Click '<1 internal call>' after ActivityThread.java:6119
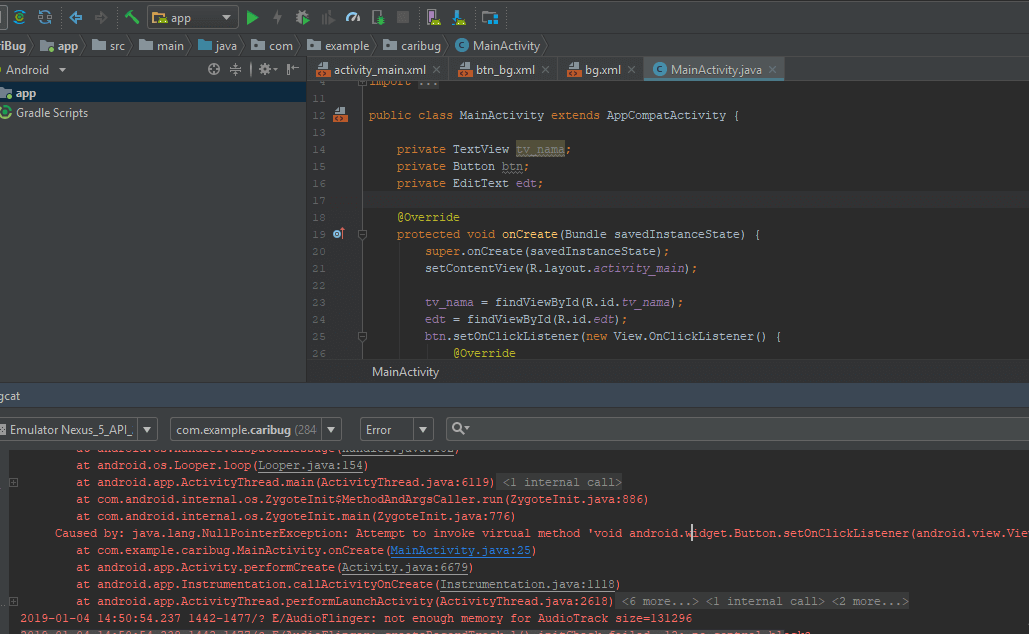The height and width of the screenshot is (634, 1029). pyautogui.click(x=561, y=482)
